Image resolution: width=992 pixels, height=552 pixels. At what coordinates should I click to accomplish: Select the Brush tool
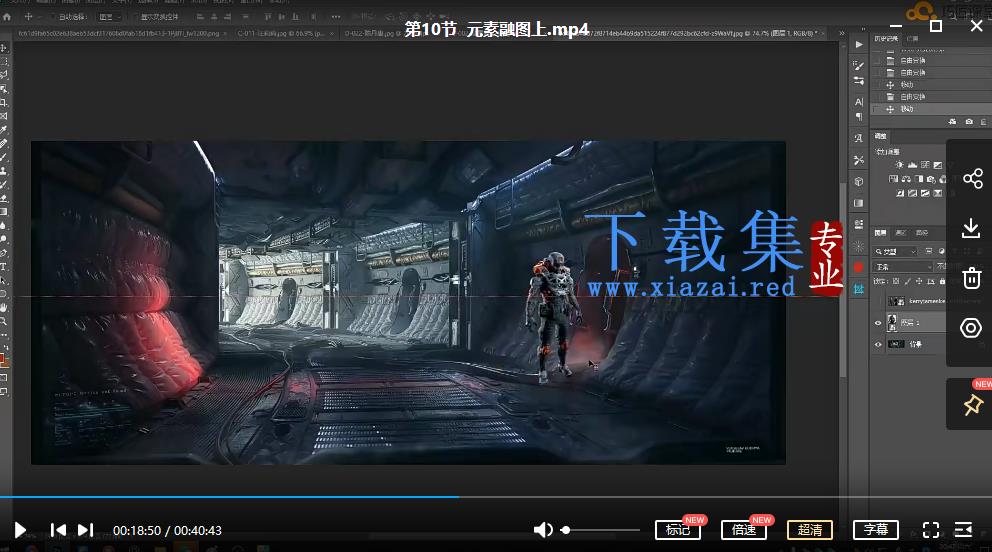point(4,157)
